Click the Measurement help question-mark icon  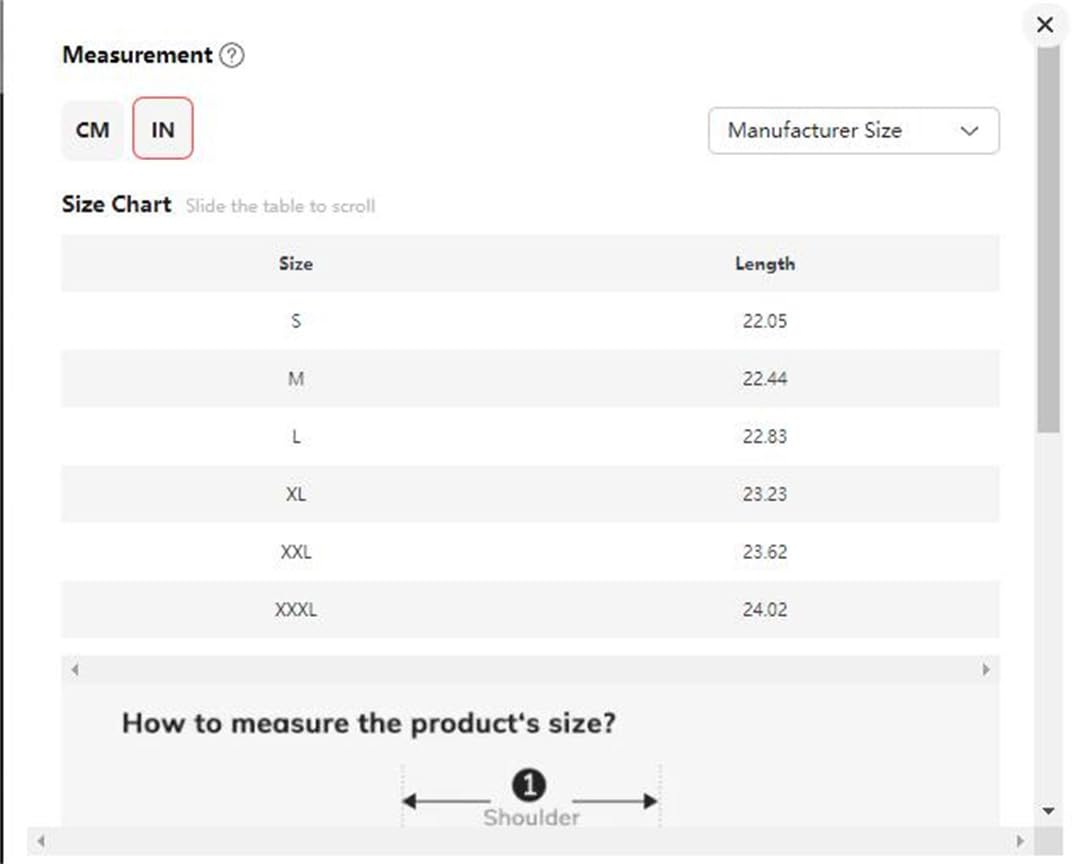231,55
